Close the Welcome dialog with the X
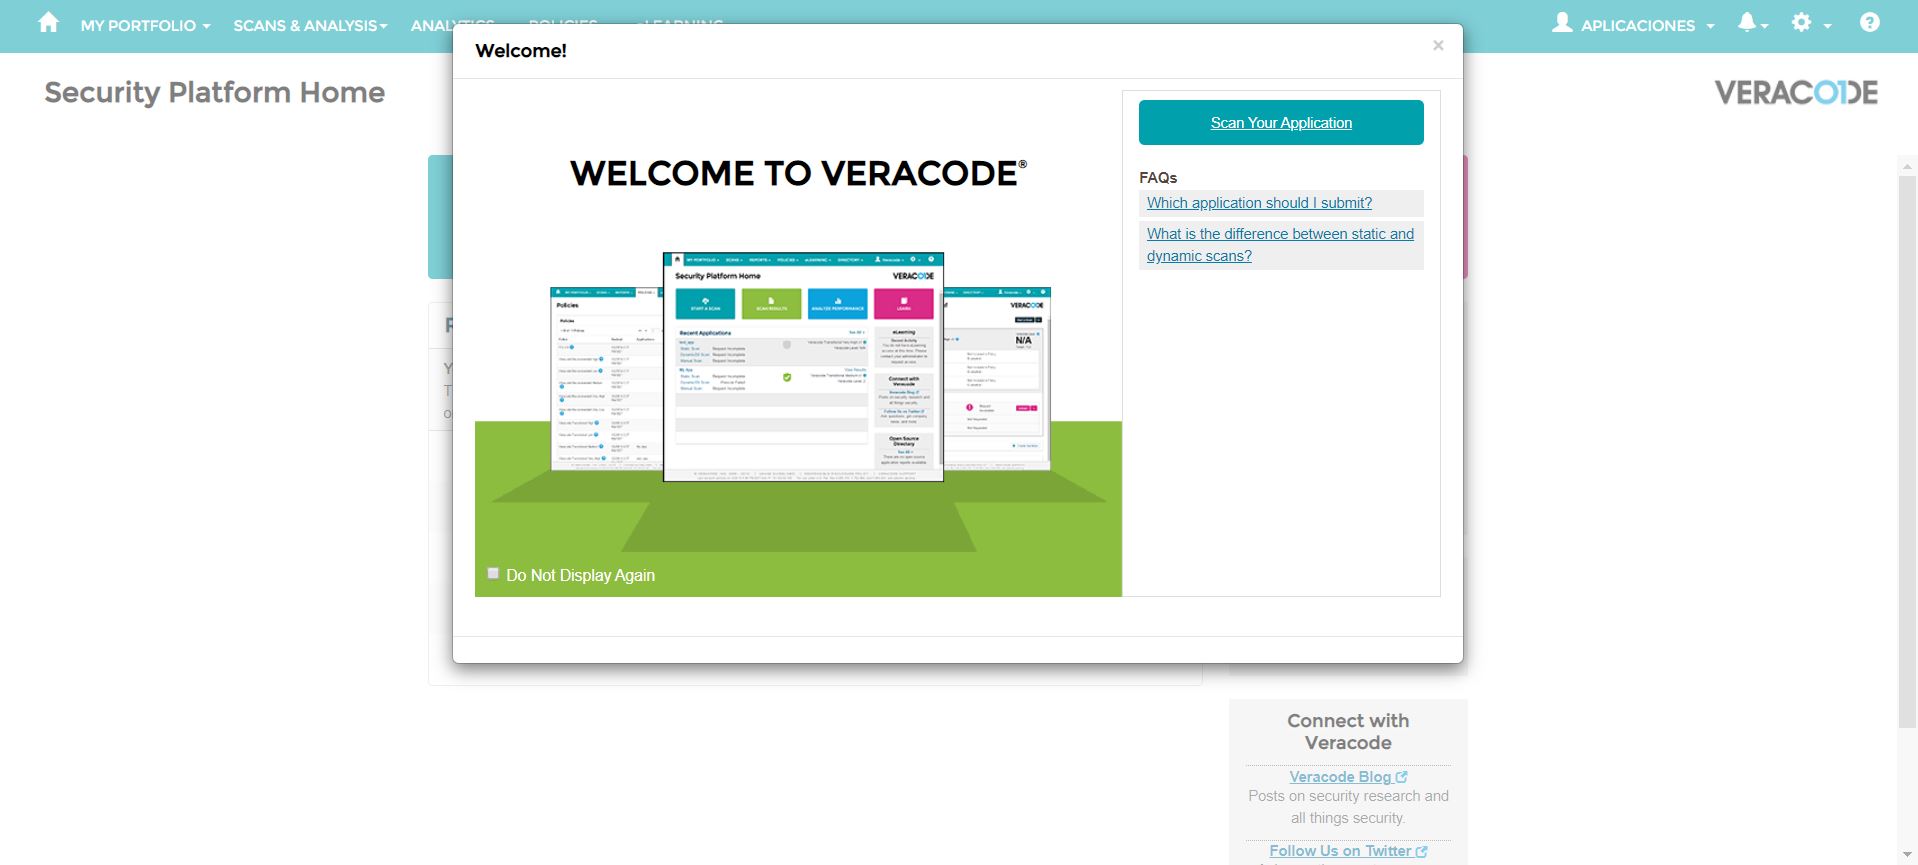 (x=1438, y=45)
